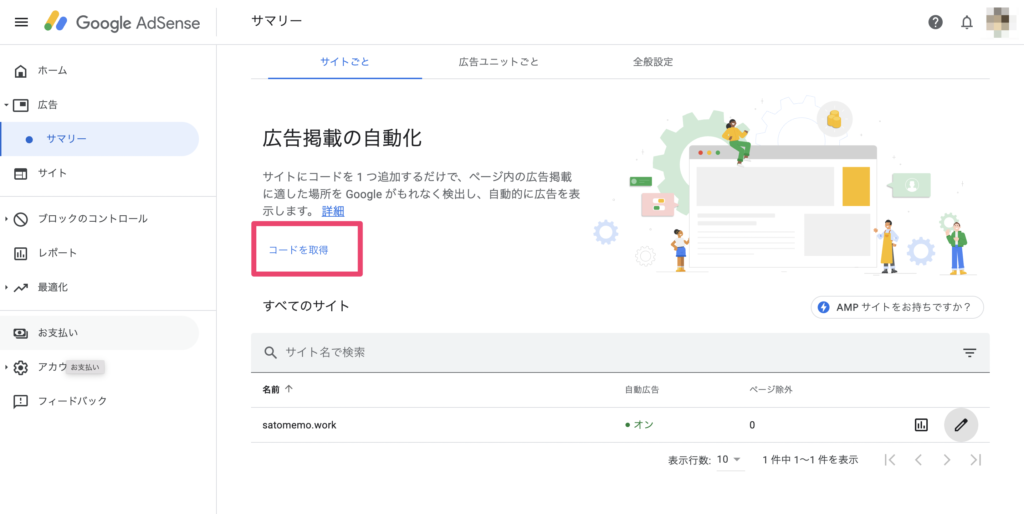The height and width of the screenshot is (514, 1024).
Task: Click AMP サイトをお持ちですか？ button
Action: (x=897, y=307)
